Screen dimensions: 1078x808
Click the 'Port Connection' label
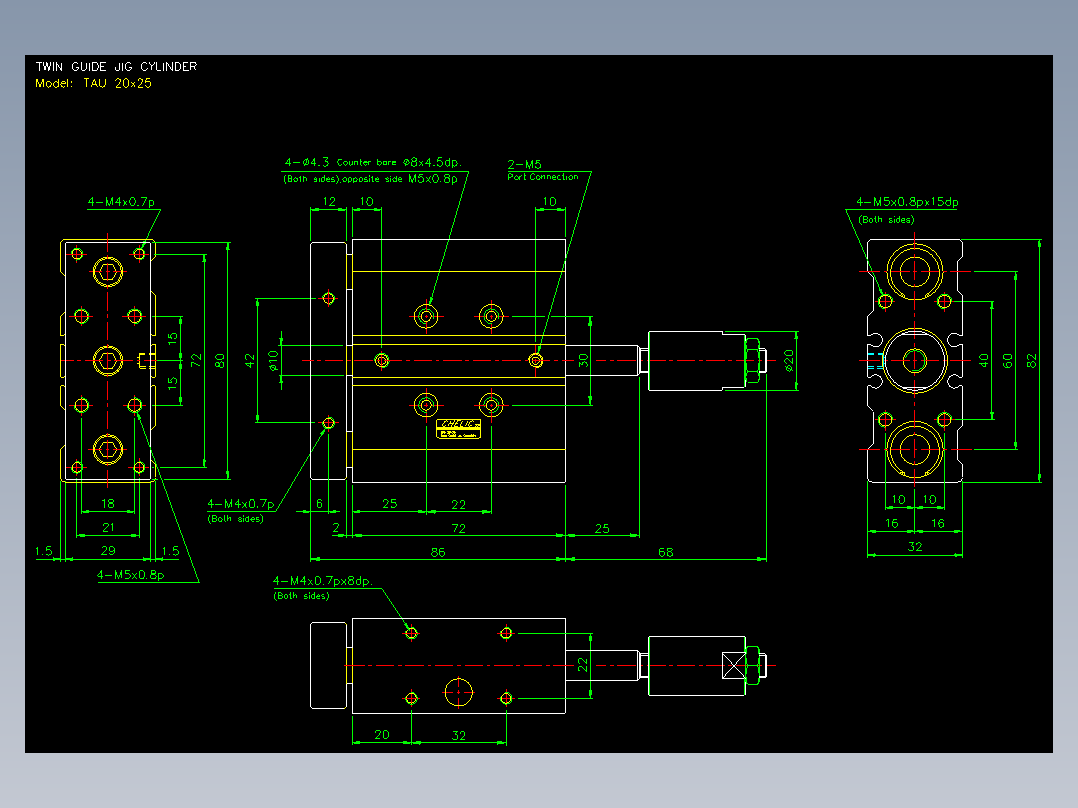pyautogui.click(x=543, y=177)
